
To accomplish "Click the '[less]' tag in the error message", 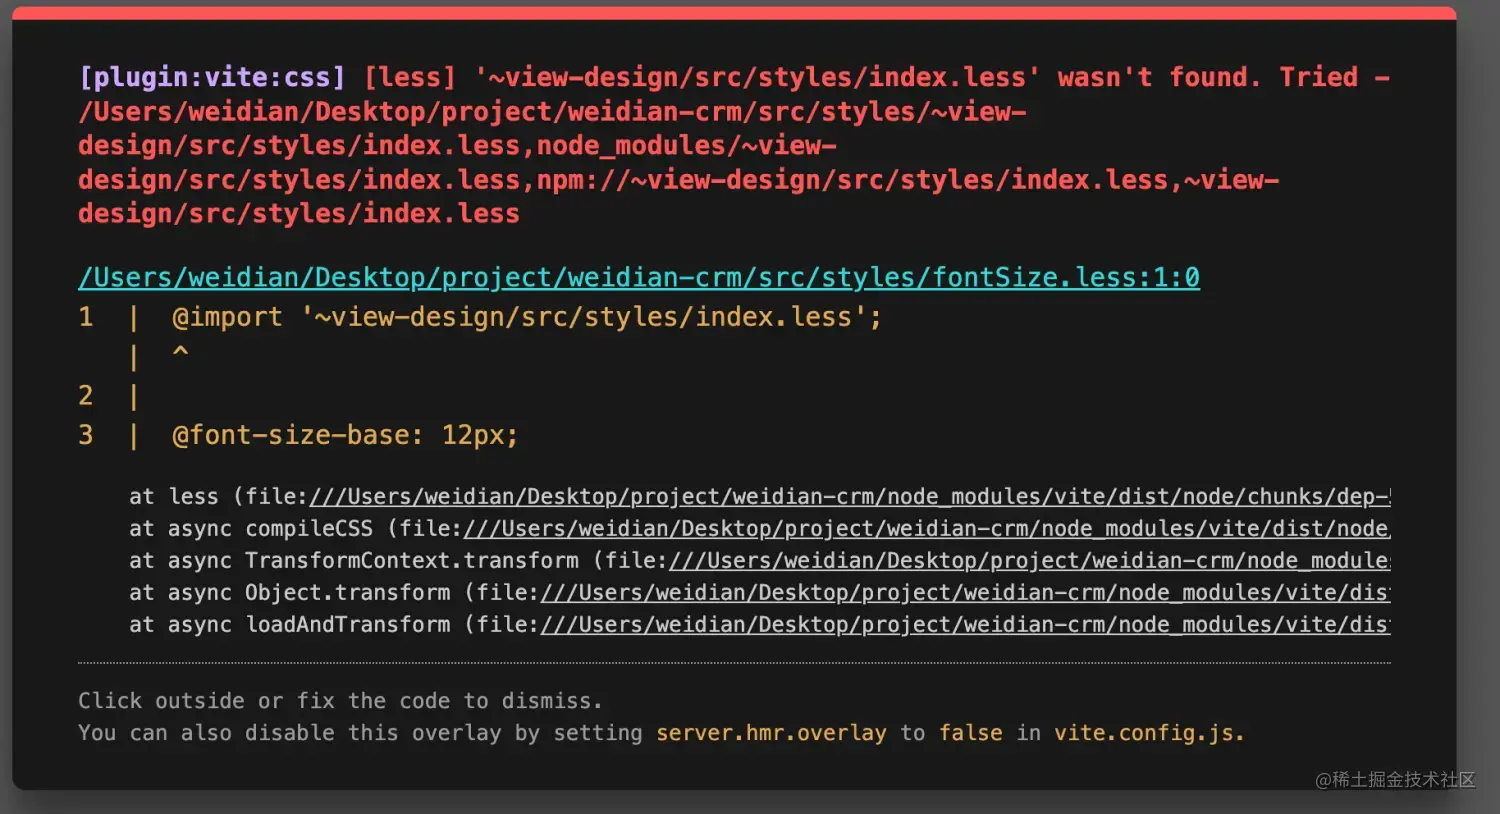I will (x=410, y=77).
